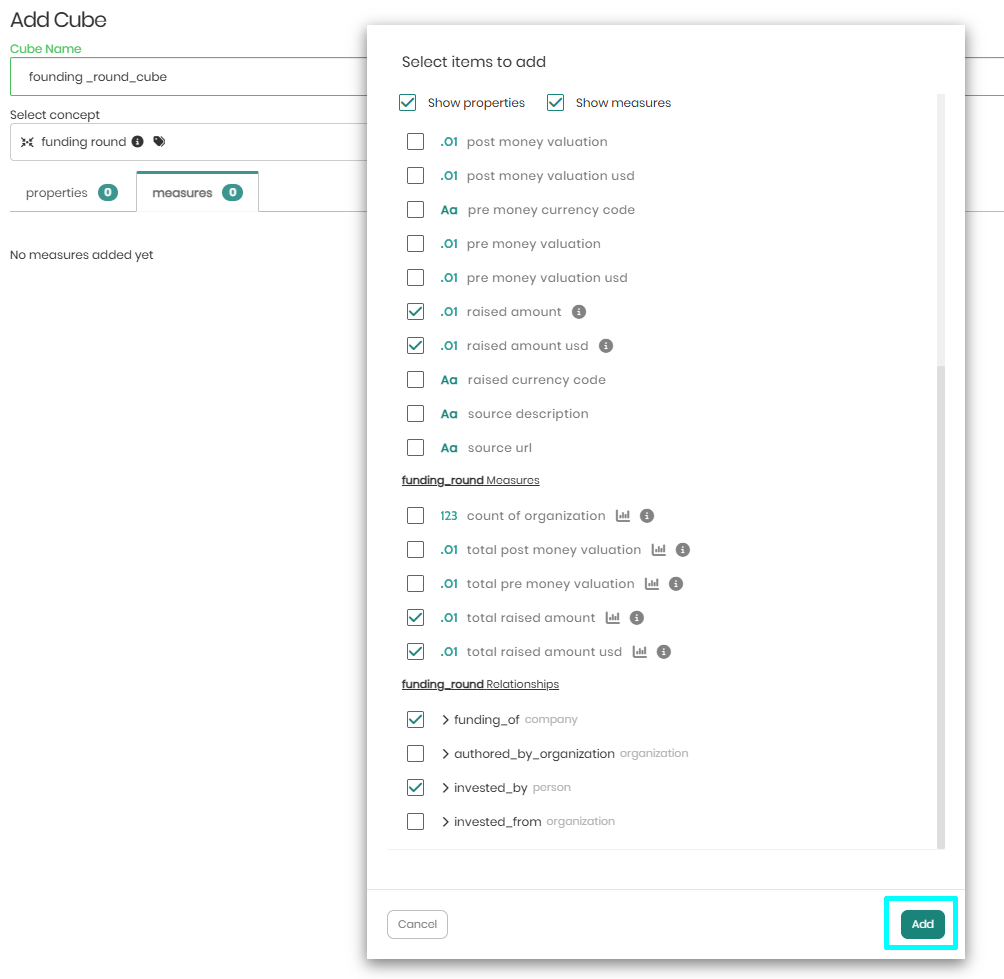
Task: Check the post money valuation usd item
Action: click(415, 176)
